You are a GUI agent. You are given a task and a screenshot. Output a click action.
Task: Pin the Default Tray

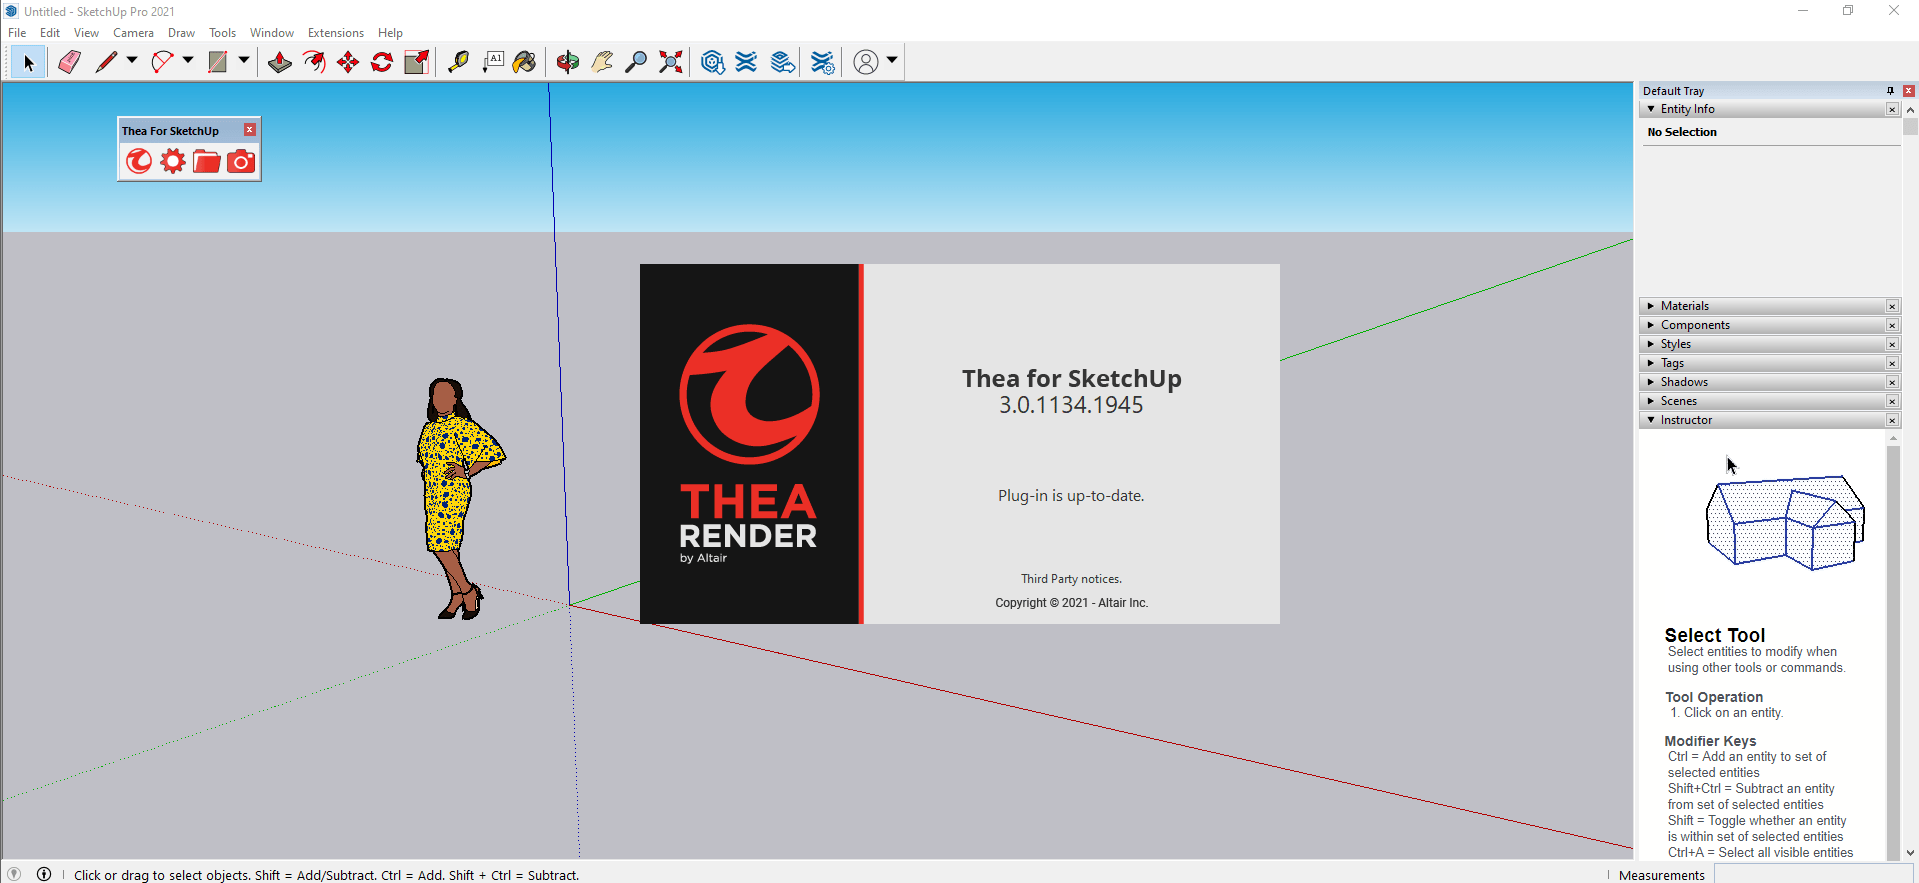(x=1890, y=90)
